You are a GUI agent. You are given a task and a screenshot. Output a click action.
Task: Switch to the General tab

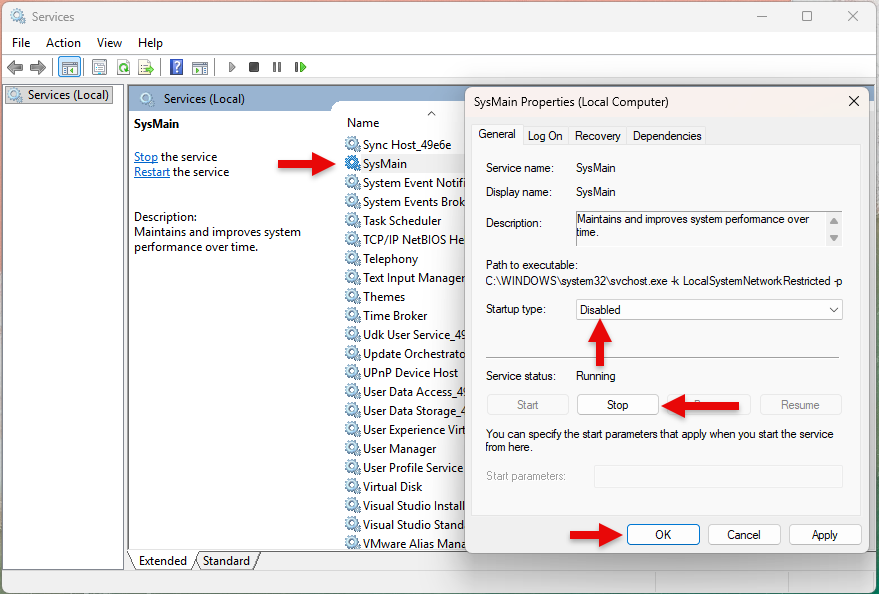tap(497, 134)
